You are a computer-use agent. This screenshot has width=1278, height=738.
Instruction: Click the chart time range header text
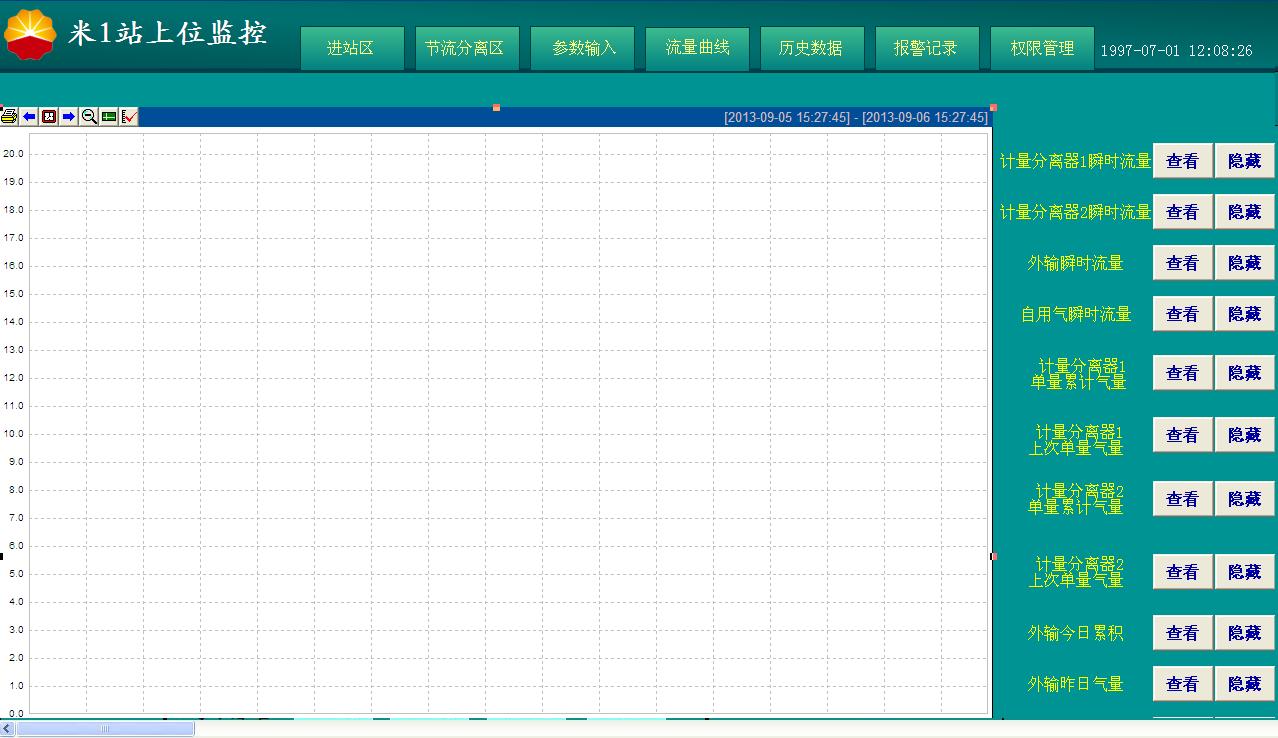856,118
